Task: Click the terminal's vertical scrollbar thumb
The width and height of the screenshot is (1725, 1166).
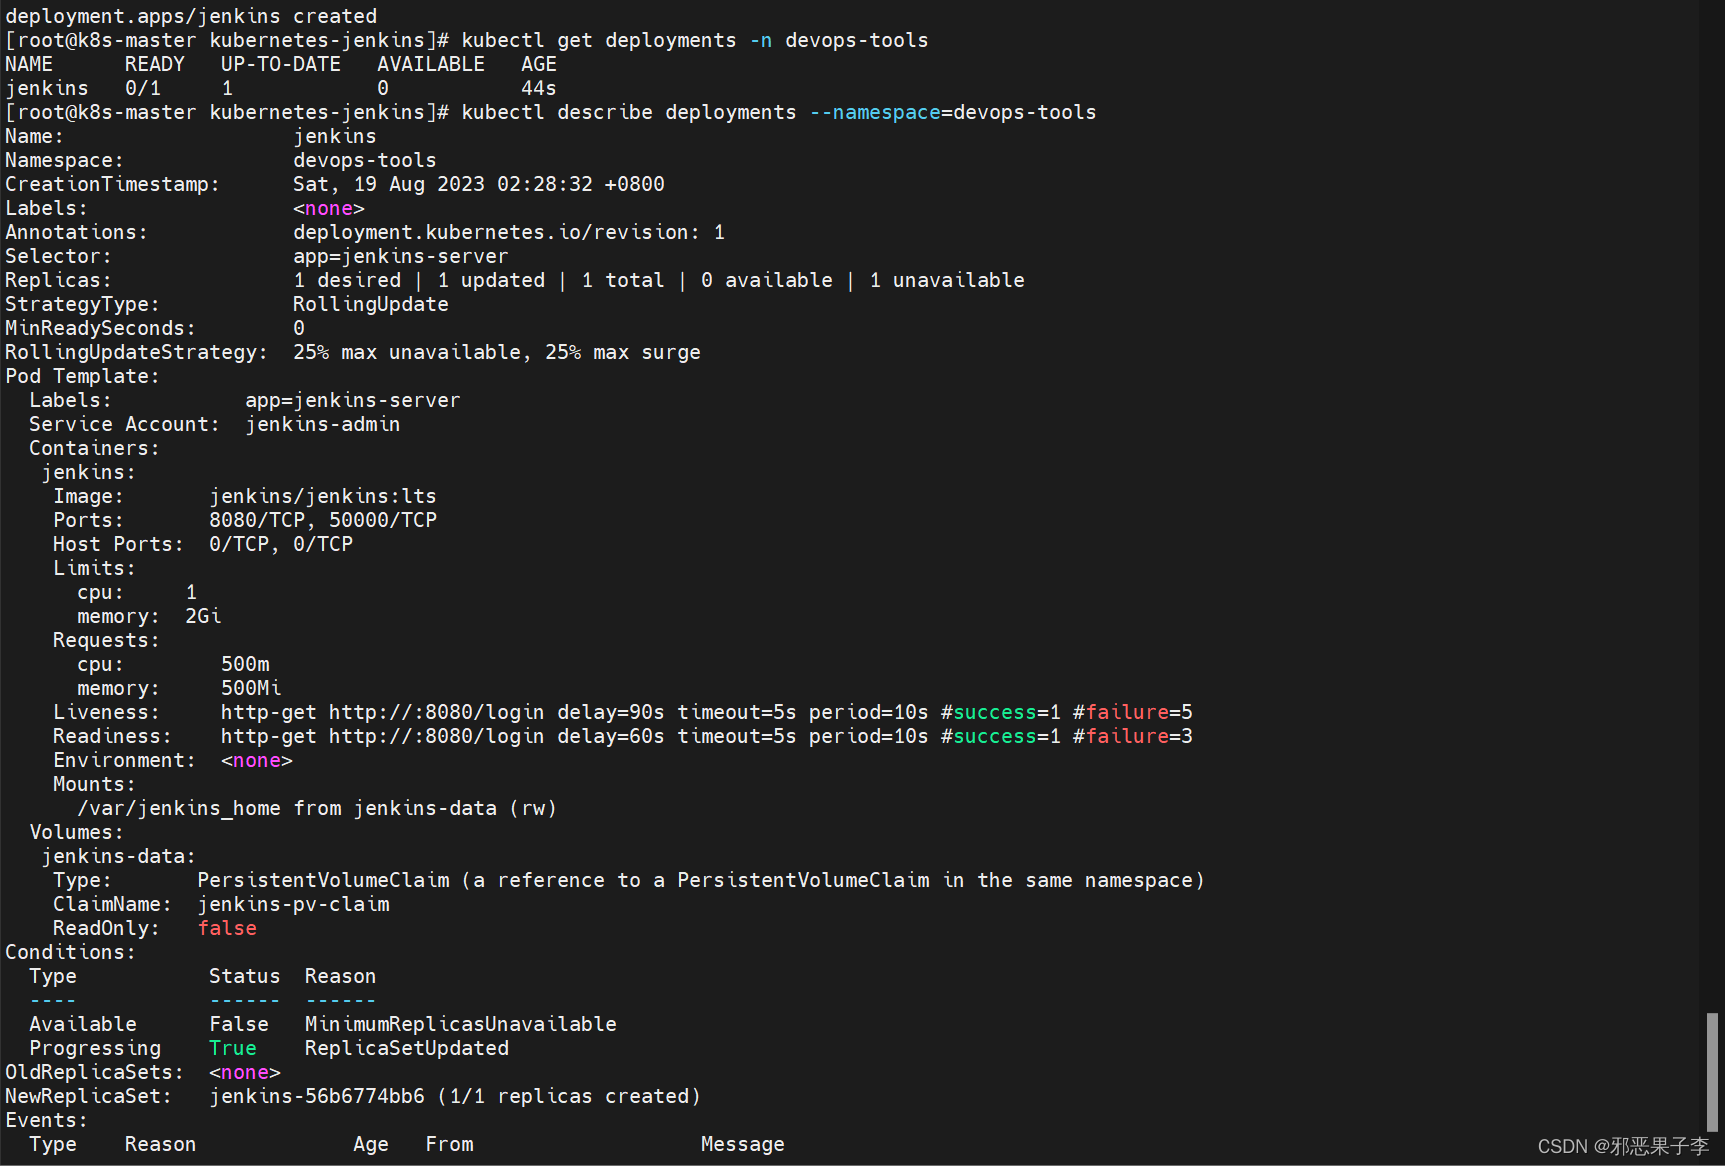Action: 1712,1071
